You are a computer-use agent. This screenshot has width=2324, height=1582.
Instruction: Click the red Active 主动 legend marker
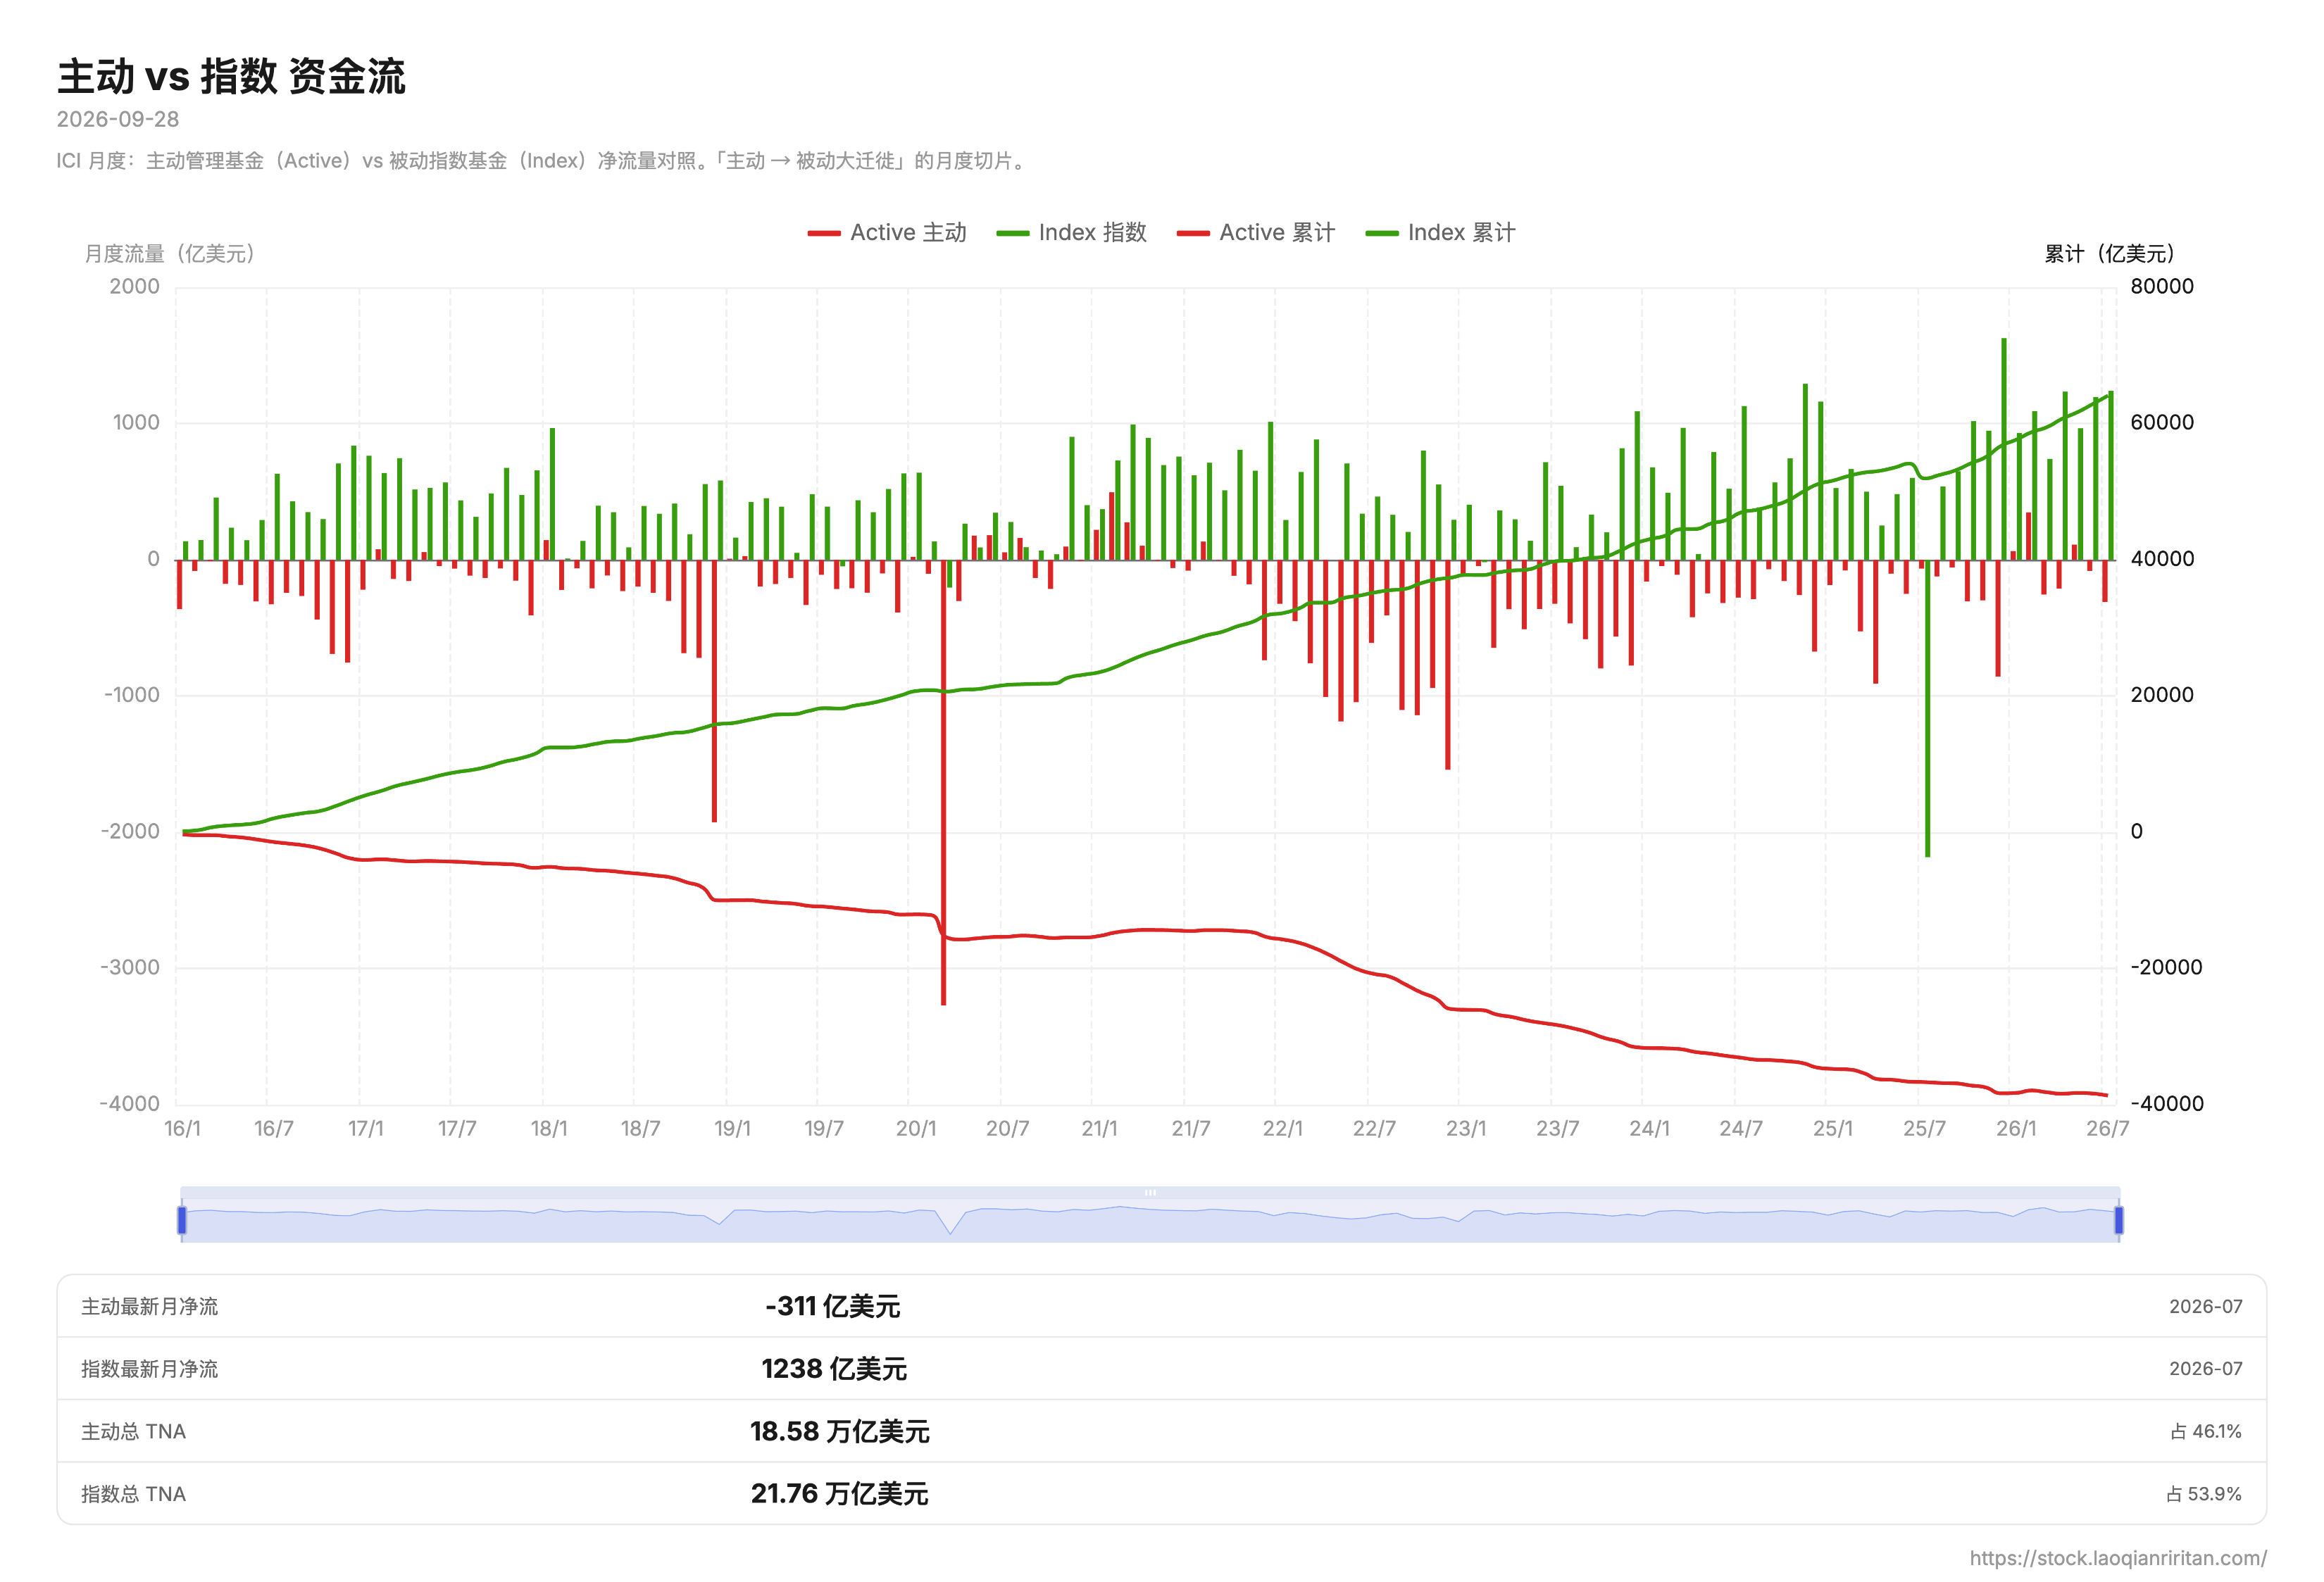pos(823,234)
